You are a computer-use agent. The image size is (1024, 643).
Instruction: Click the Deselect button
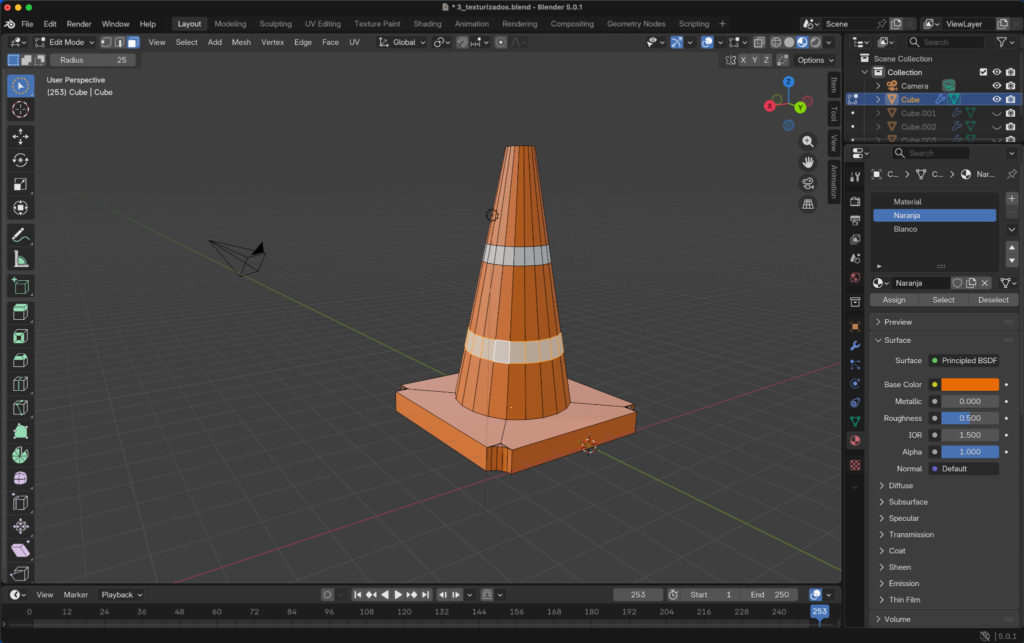point(993,300)
